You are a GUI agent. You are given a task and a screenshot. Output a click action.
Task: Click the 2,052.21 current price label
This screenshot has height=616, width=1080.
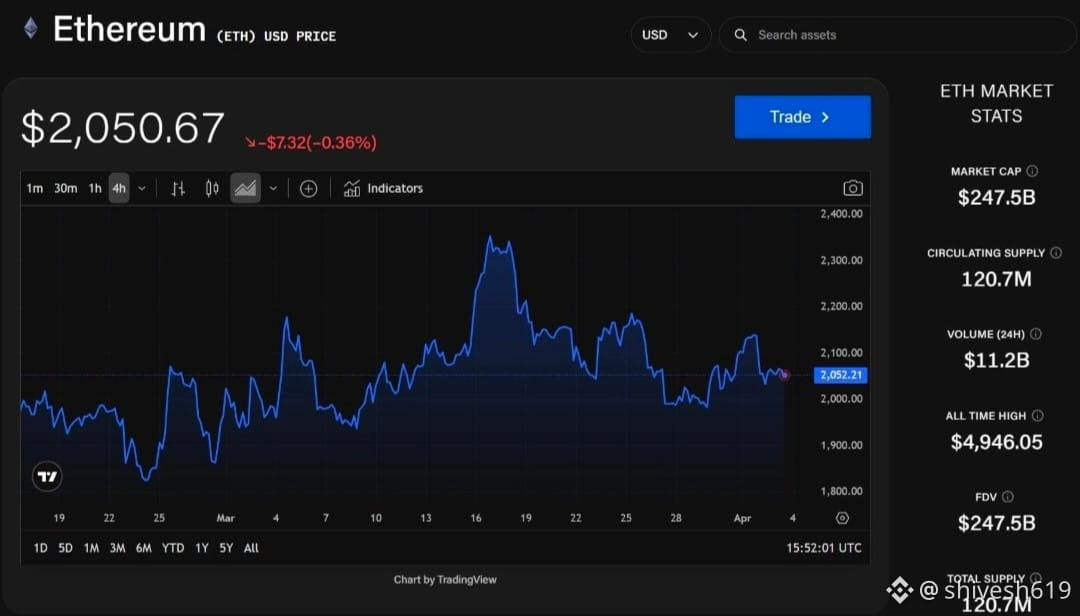pos(840,375)
